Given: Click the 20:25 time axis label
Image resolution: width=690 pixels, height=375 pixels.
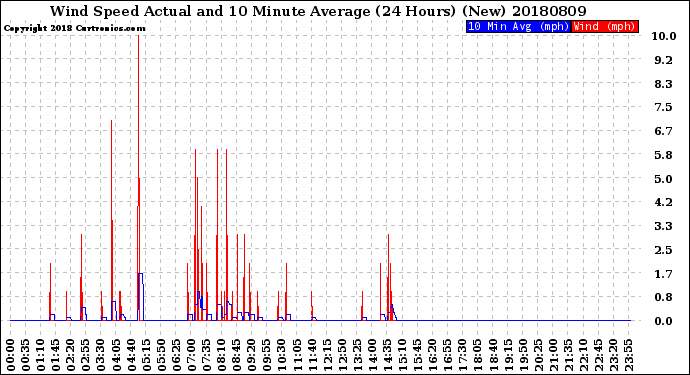Looking at the screenshot, I should (538, 355).
